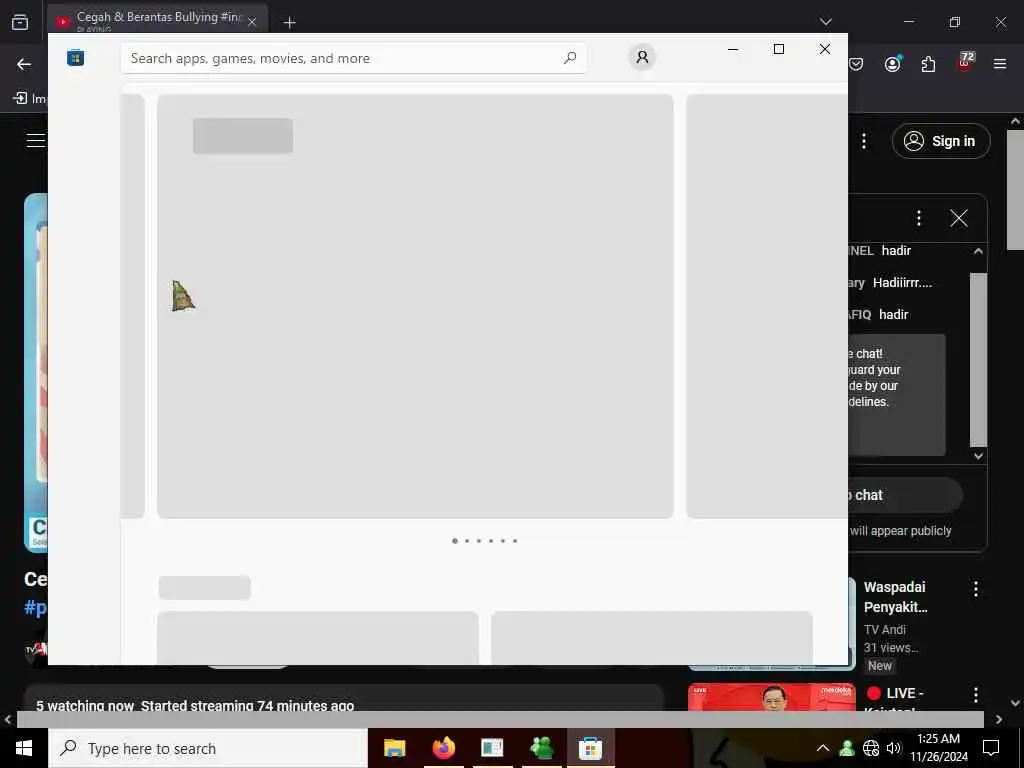The image size is (1024, 768).
Task: Open Firefox list all tabs dropdown
Action: click(826, 22)
